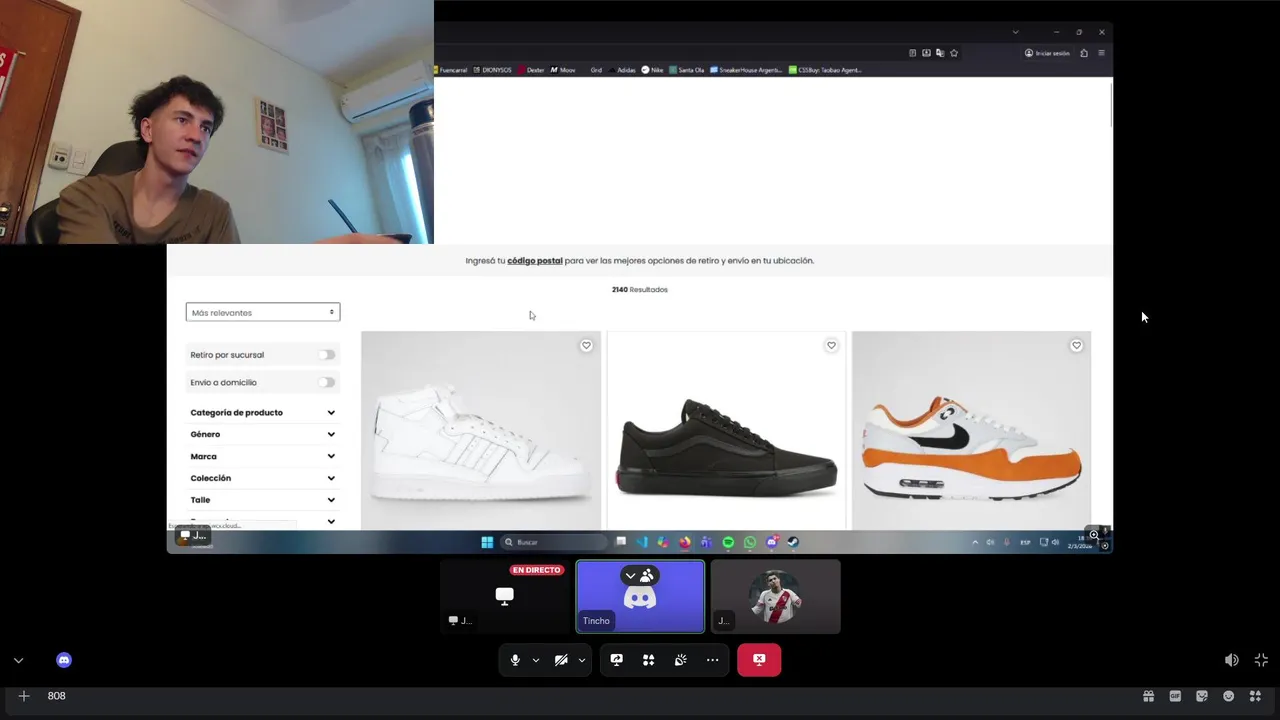The height and width of the screenshot is (720, 1280).
Task: Open the soundboard button
Action: (681, 660)
